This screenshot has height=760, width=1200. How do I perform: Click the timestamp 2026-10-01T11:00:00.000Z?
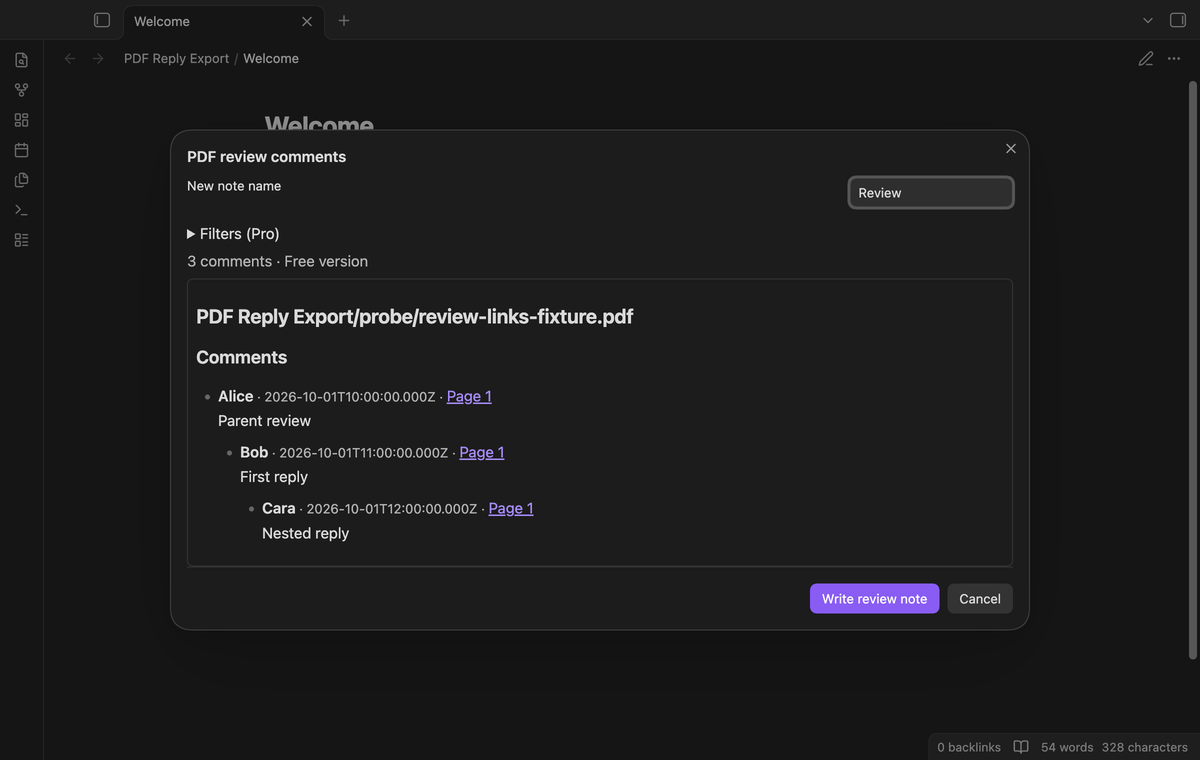tap(364, 453)
